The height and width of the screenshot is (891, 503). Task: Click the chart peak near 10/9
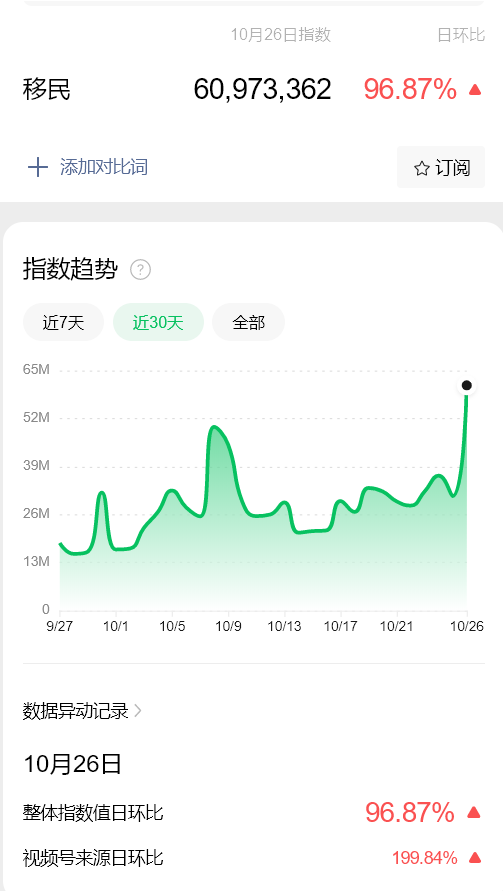[214, 427]
